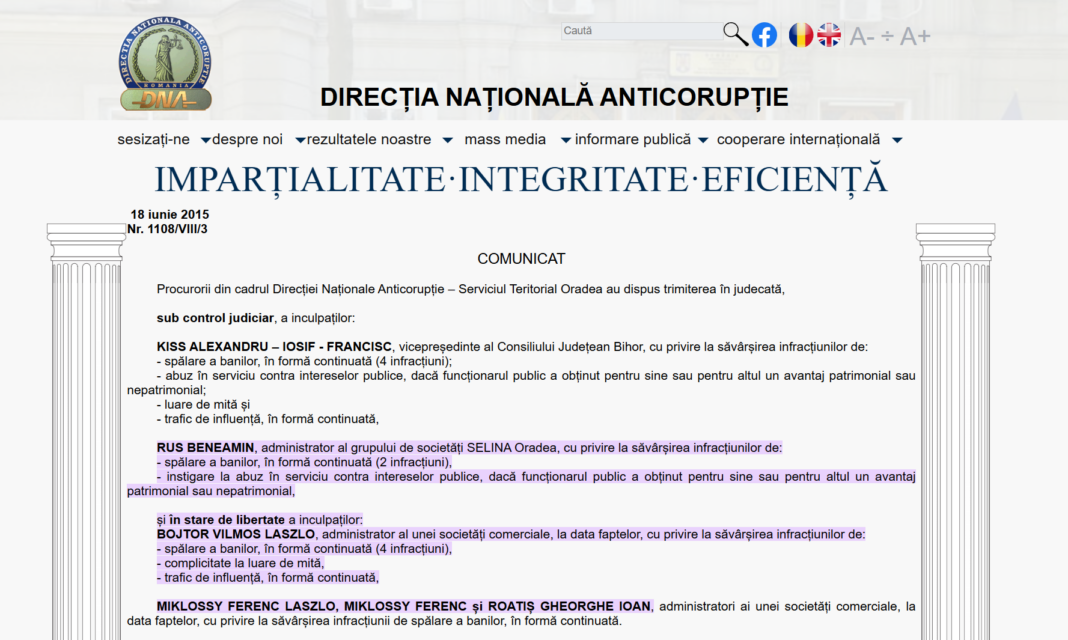Expand the cooperare internațională dropdown arrow

coord(897,141)
